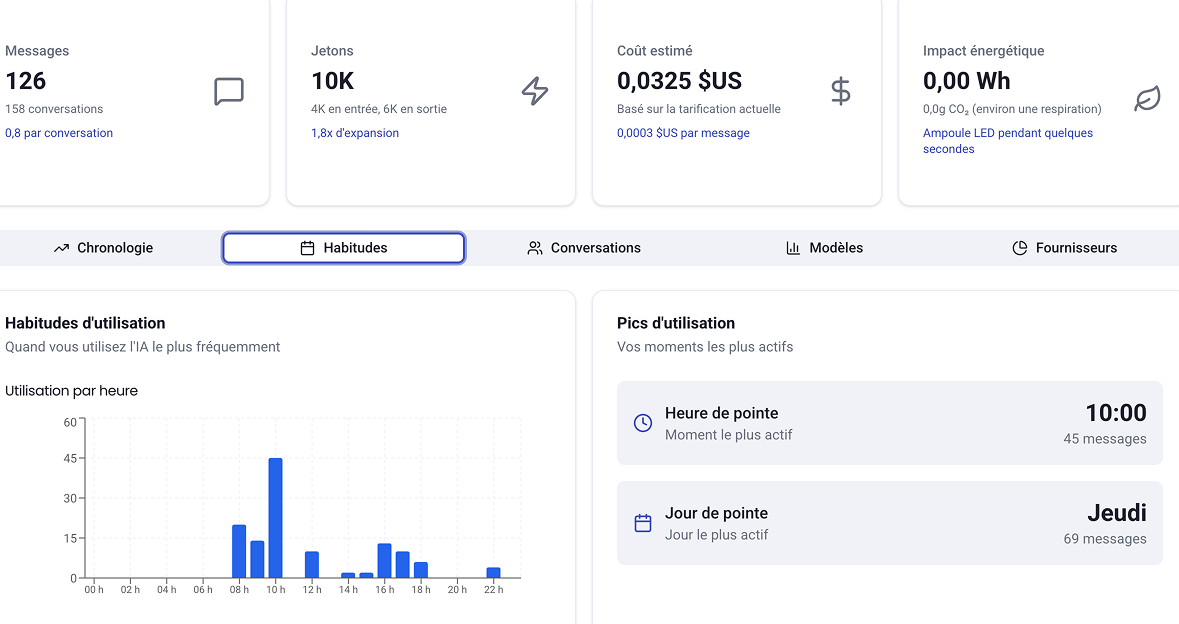
Task: Click the trending-line icon next to Chronologie
Action: click(63, 247)
